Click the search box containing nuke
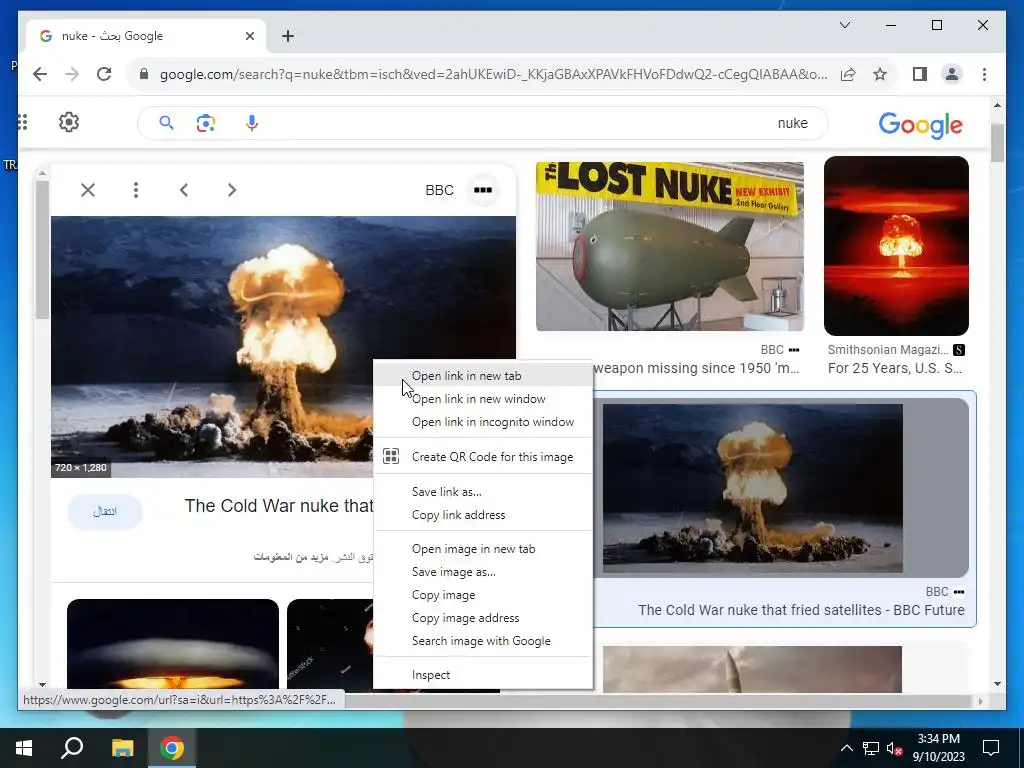The height and width of the screenshot is (768, 1024). [x=483, y=123]
